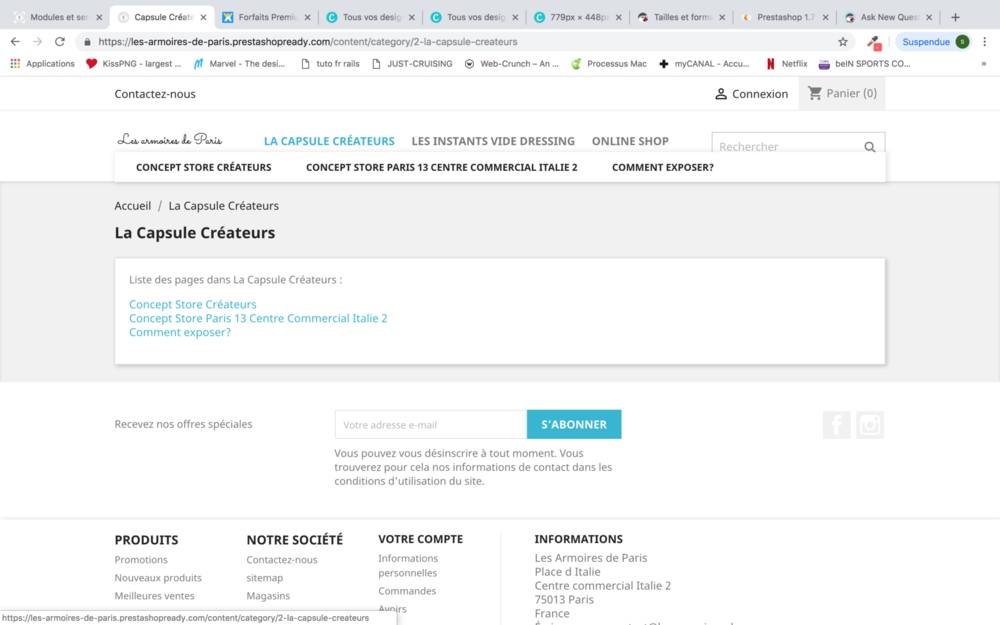This screenshot has width=1000, height=625.
Task: Open the Web-Crunch bookmark
Action: 511,64
